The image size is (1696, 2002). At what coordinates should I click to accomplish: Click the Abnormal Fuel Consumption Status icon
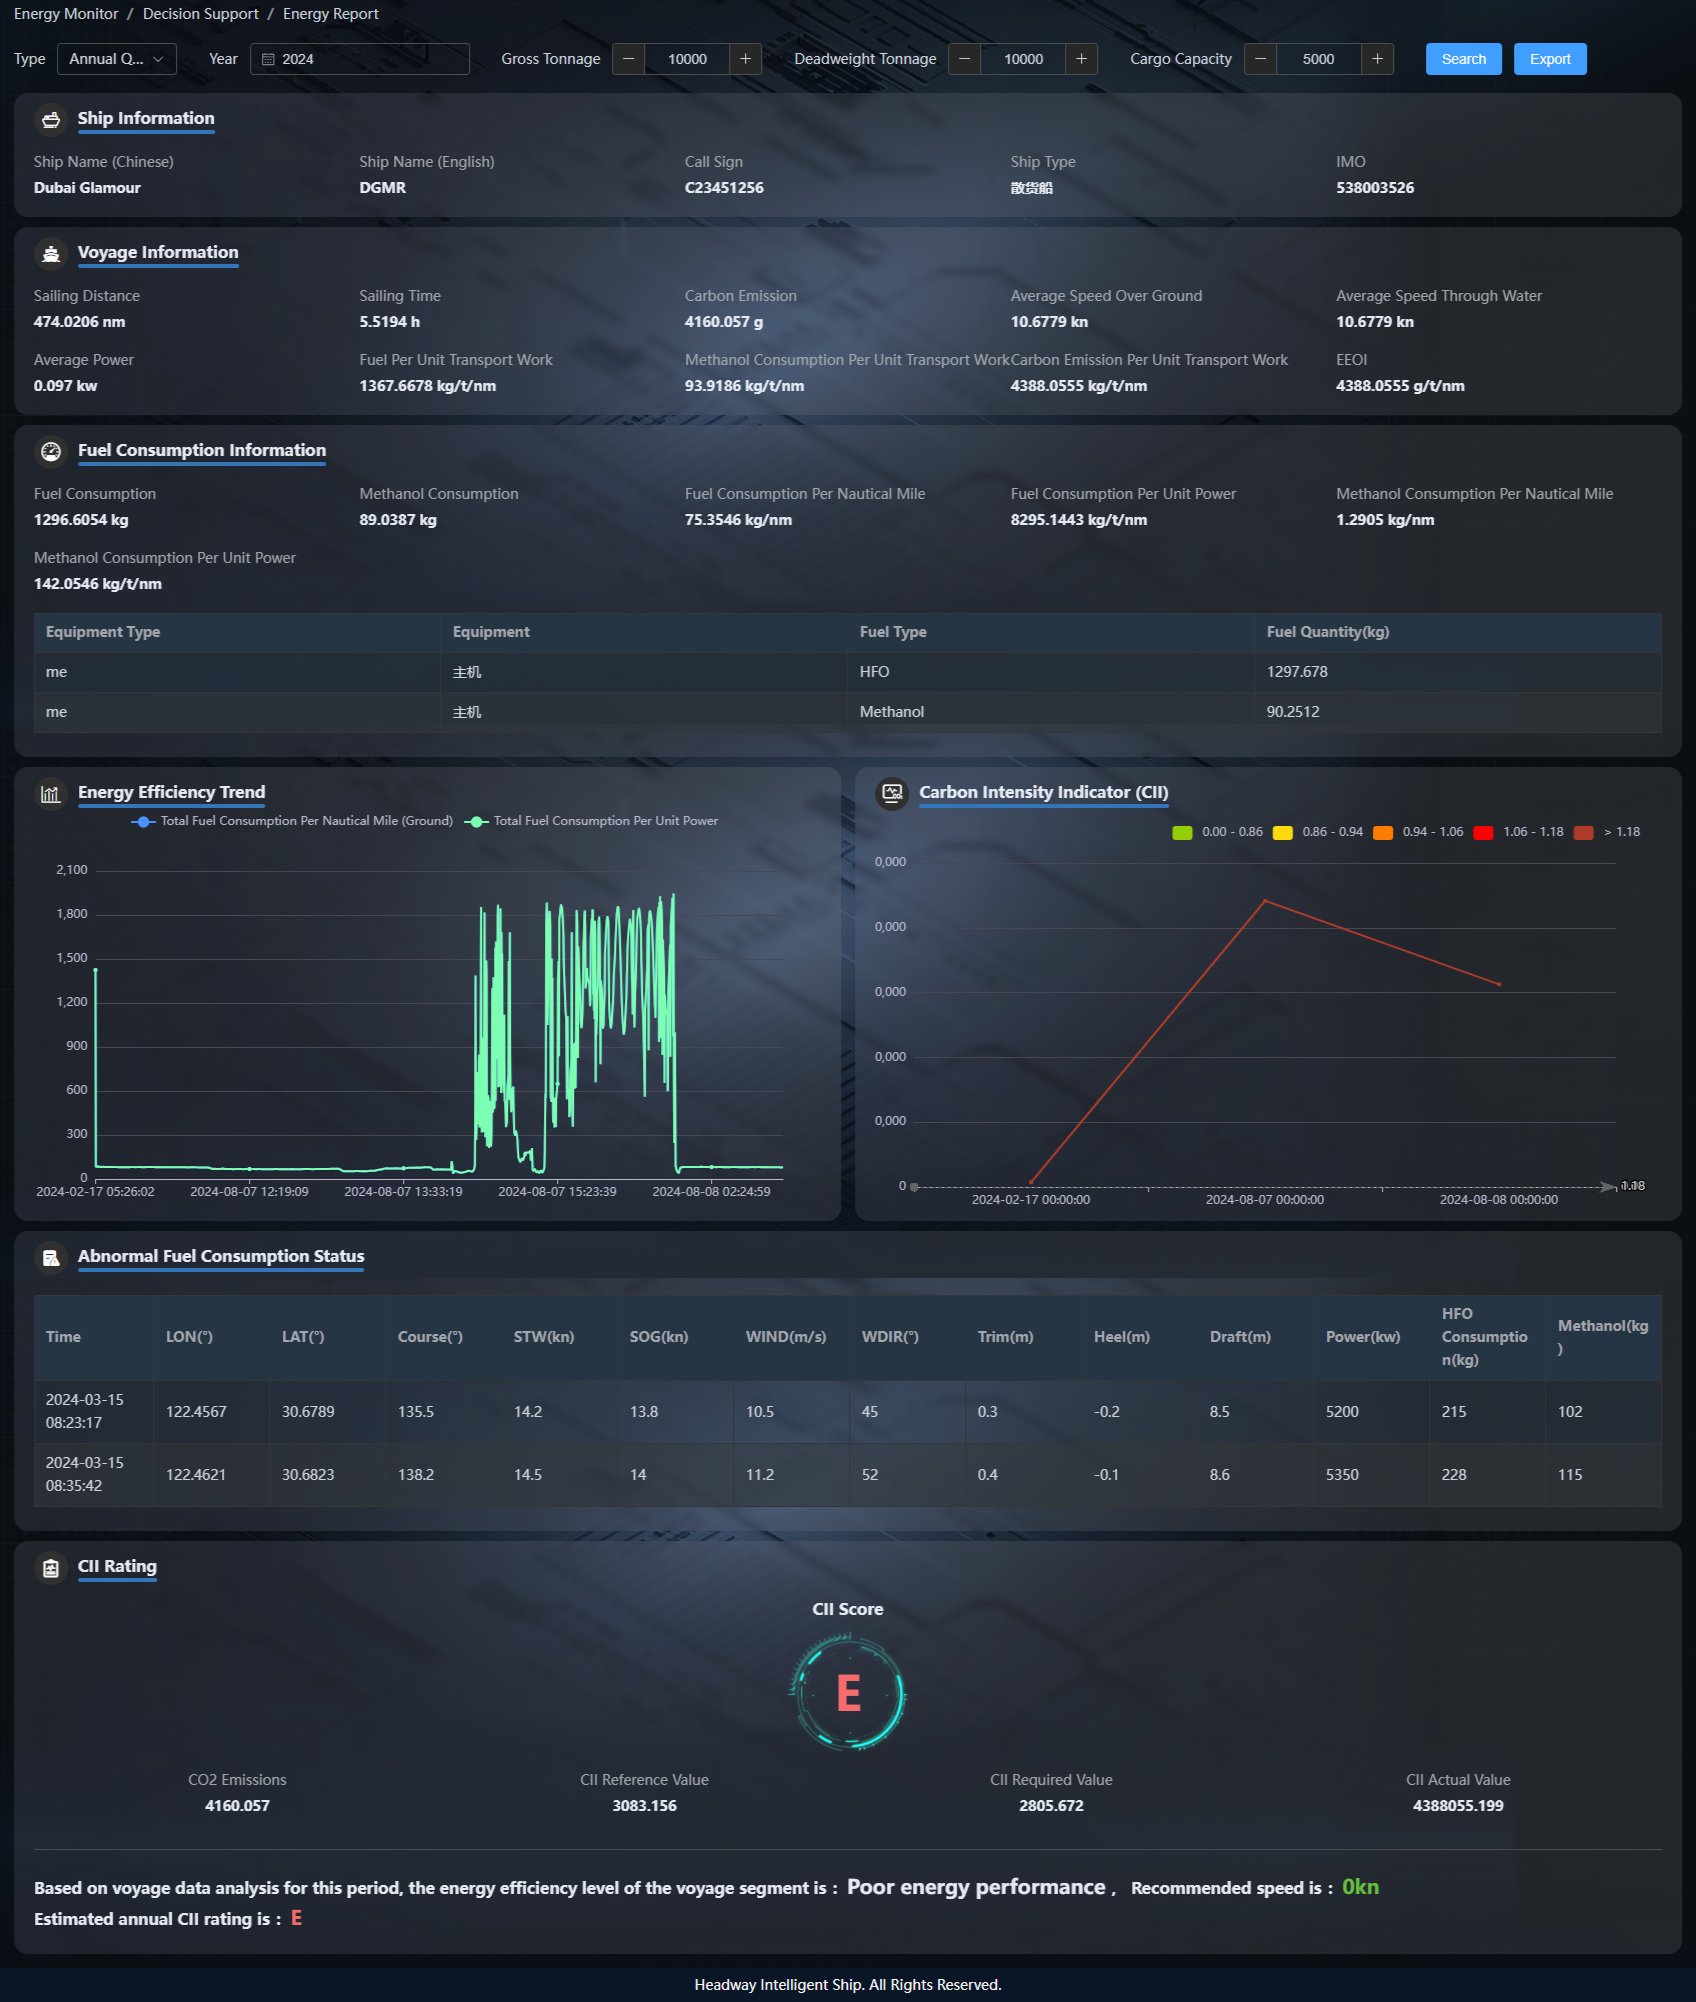(x=51, y=1258)
